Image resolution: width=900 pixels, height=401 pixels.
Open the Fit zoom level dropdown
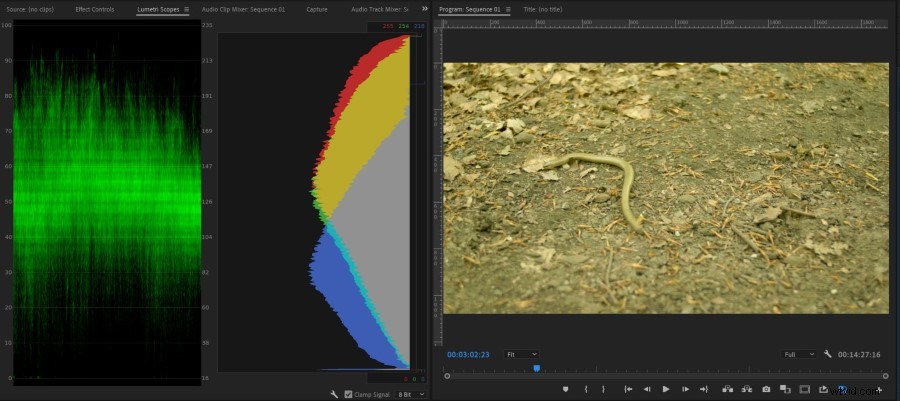[521, 355]
